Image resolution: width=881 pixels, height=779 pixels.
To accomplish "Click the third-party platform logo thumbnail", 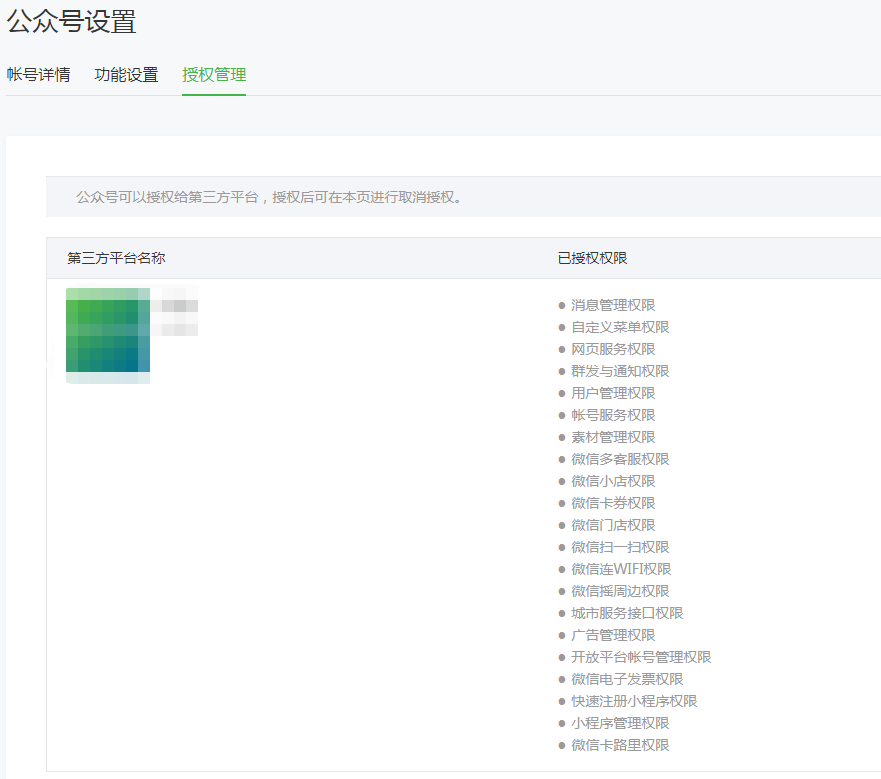I will pos(108,335).
